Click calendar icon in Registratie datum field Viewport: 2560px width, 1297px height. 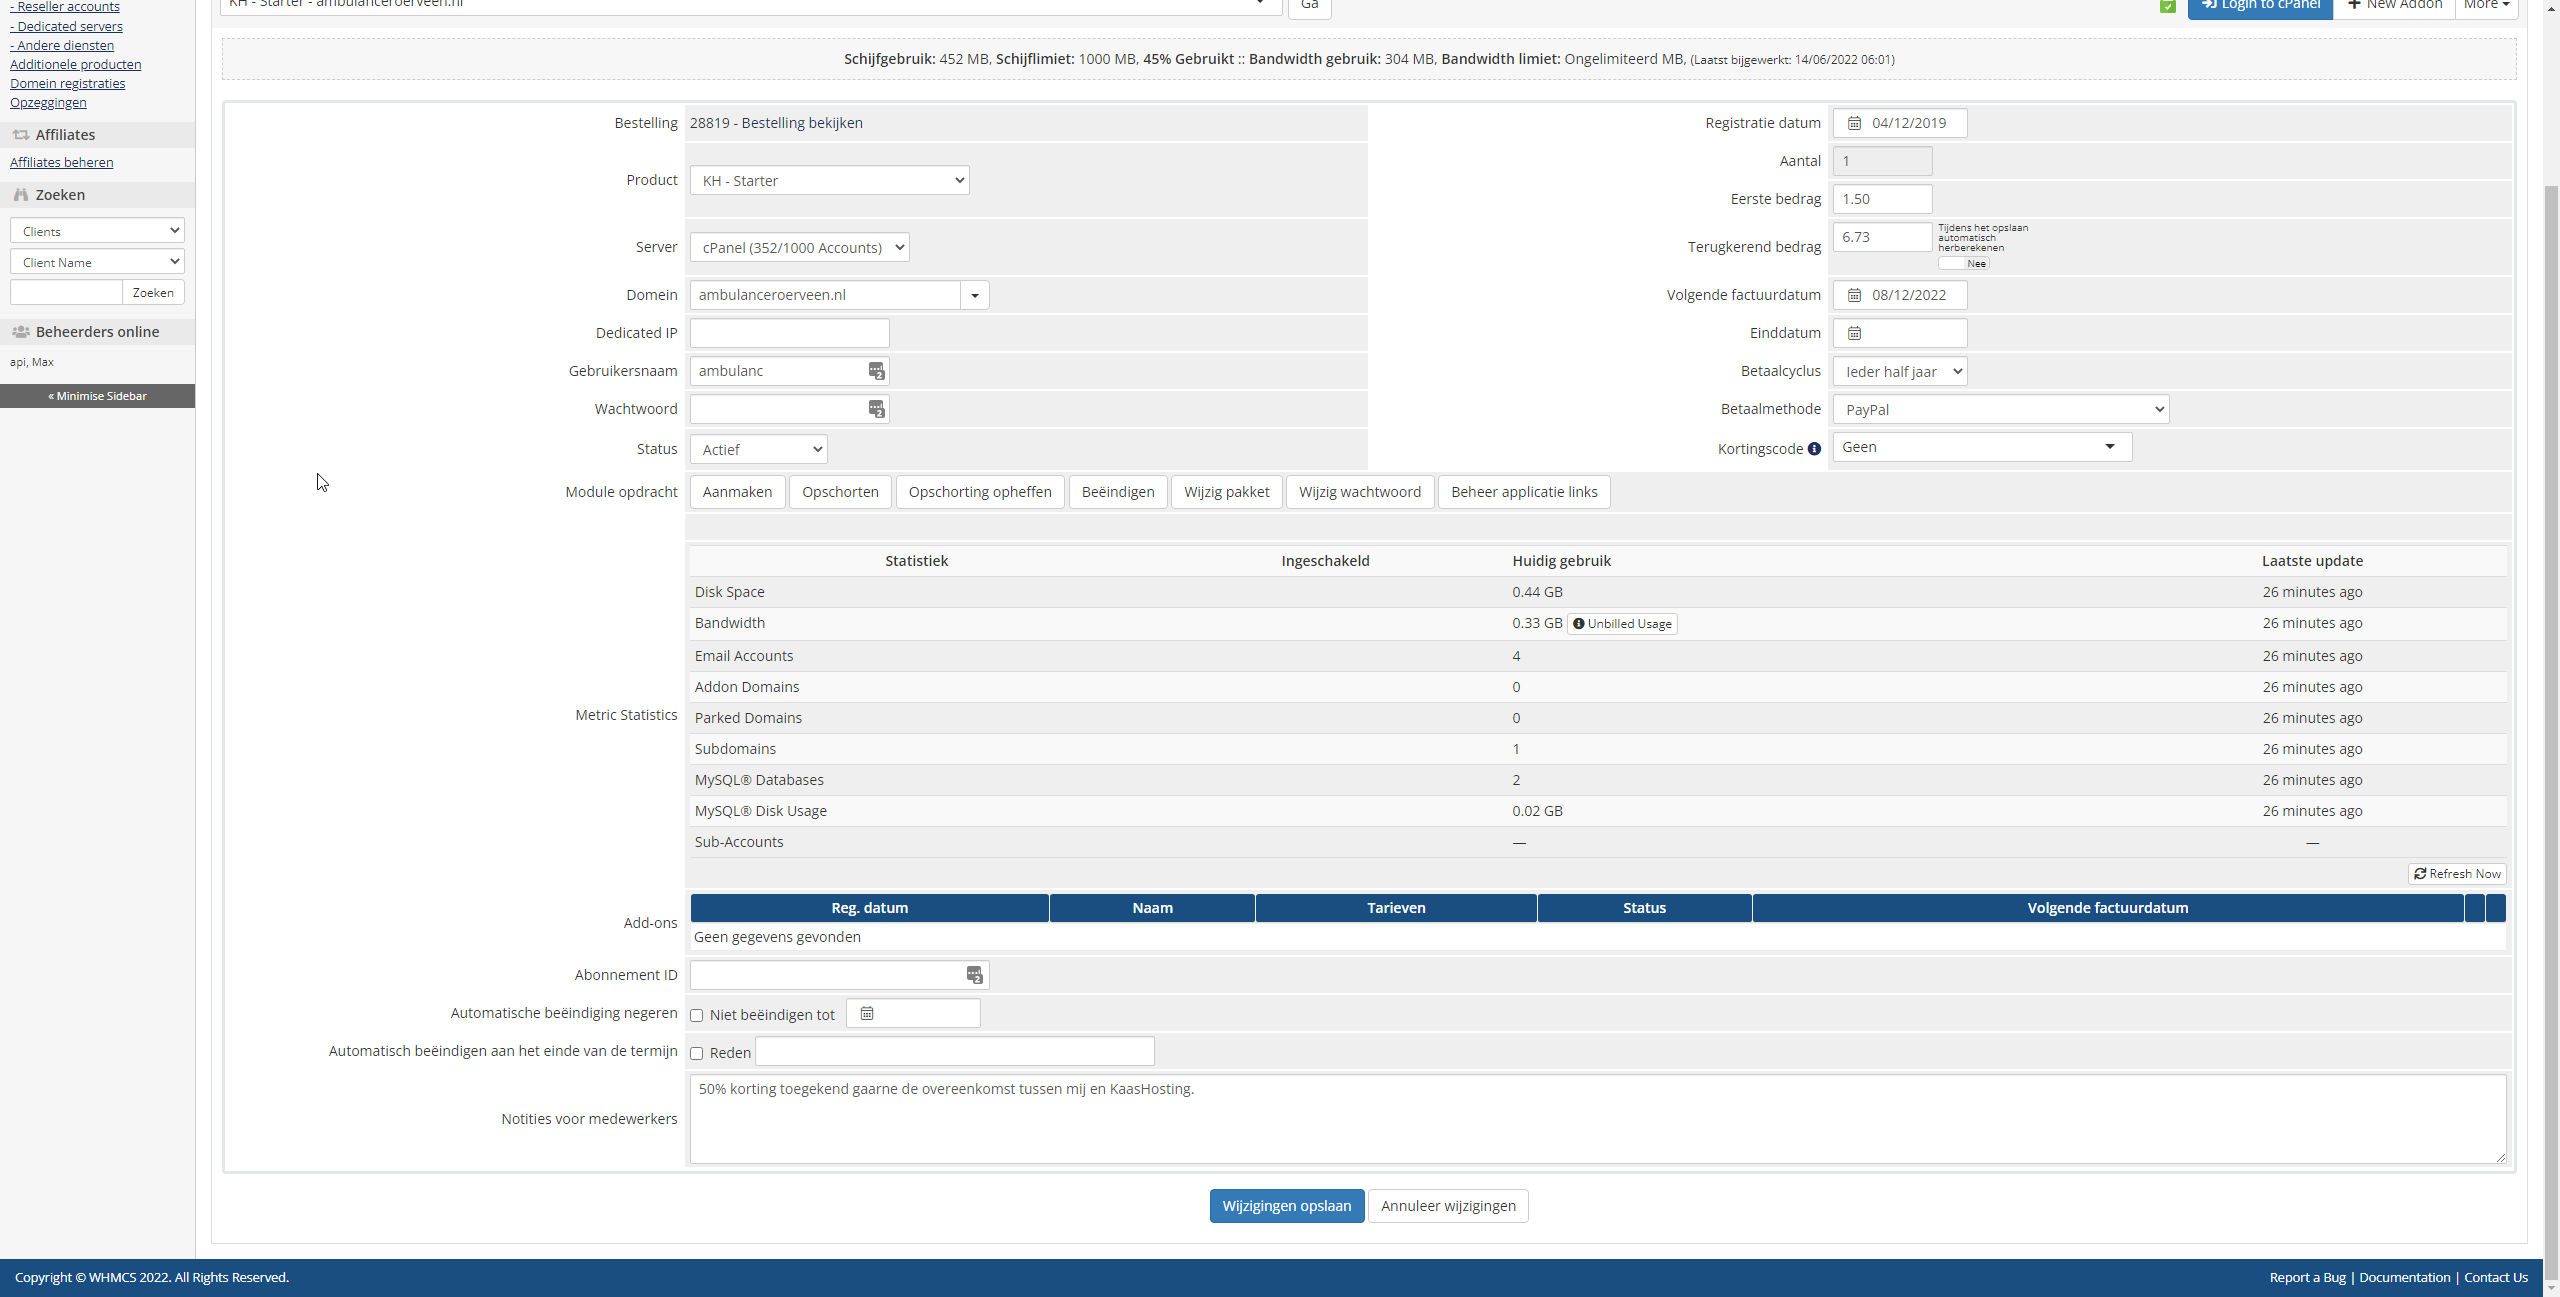point(1854,123)
